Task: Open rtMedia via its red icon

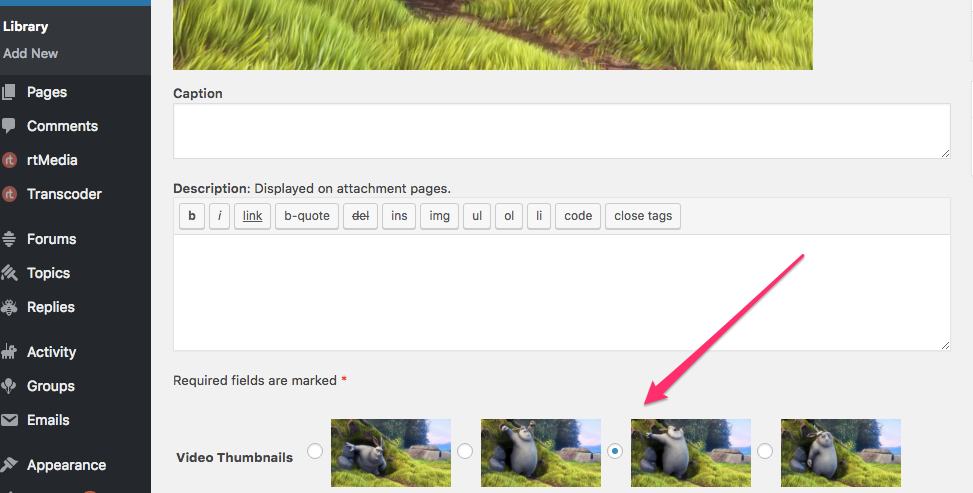Action: click(x=10, y=160)
